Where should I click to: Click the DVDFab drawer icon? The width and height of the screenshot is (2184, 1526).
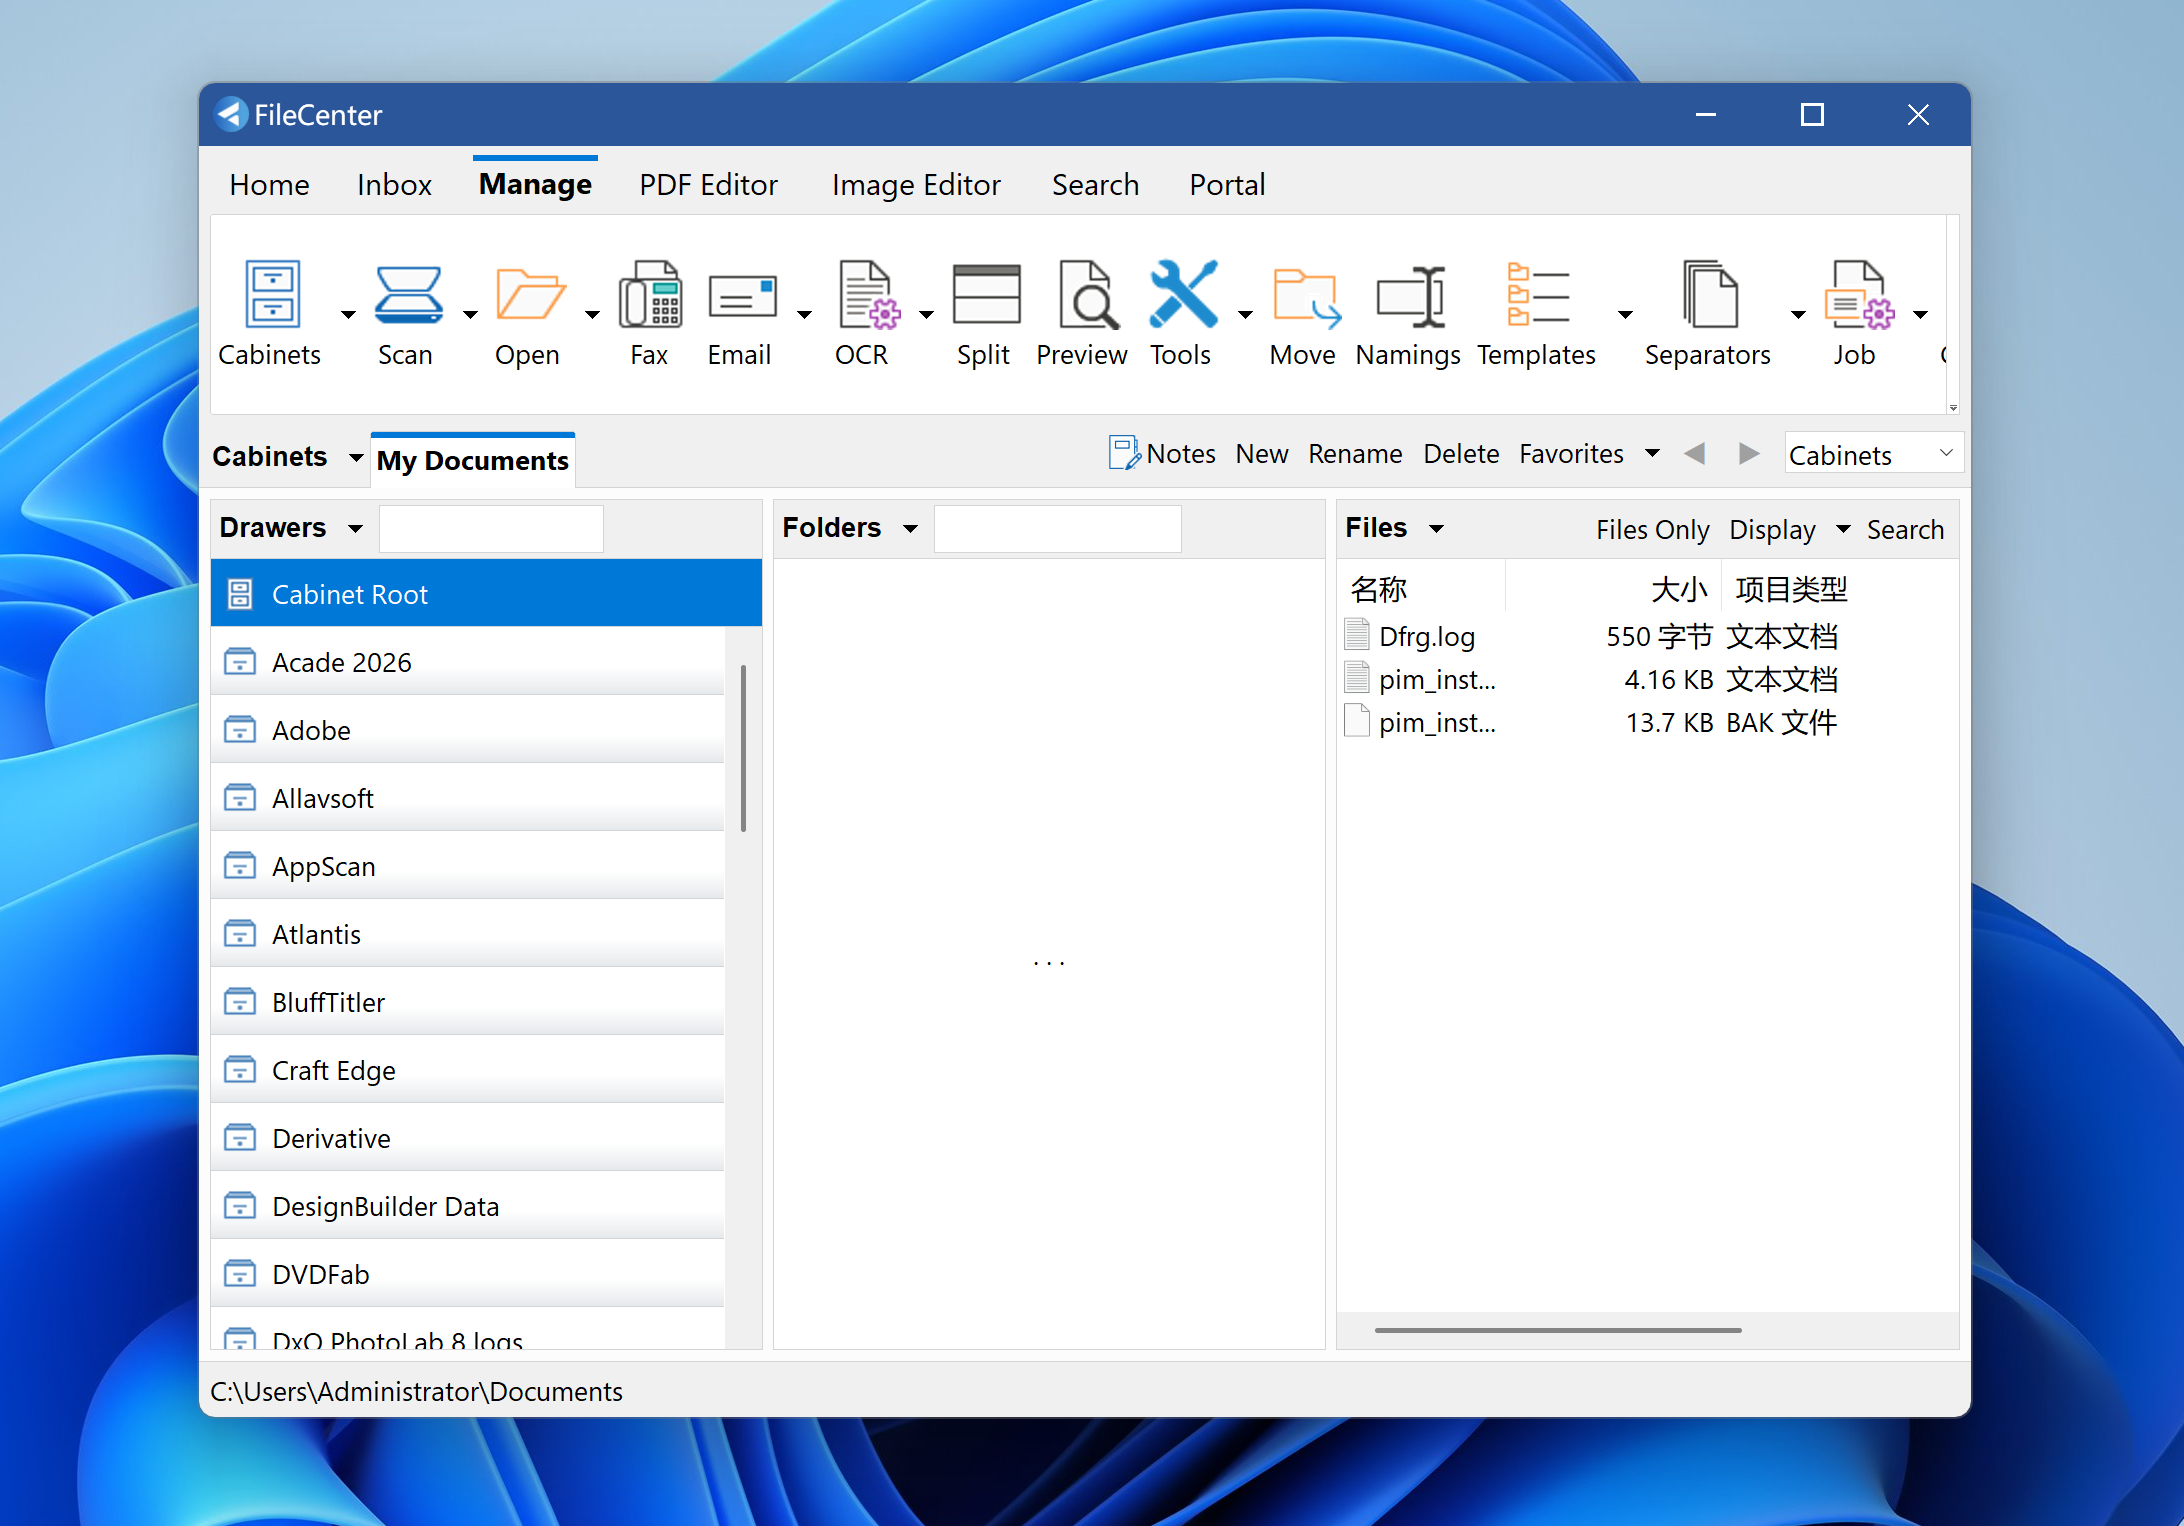pos(240,1274)
